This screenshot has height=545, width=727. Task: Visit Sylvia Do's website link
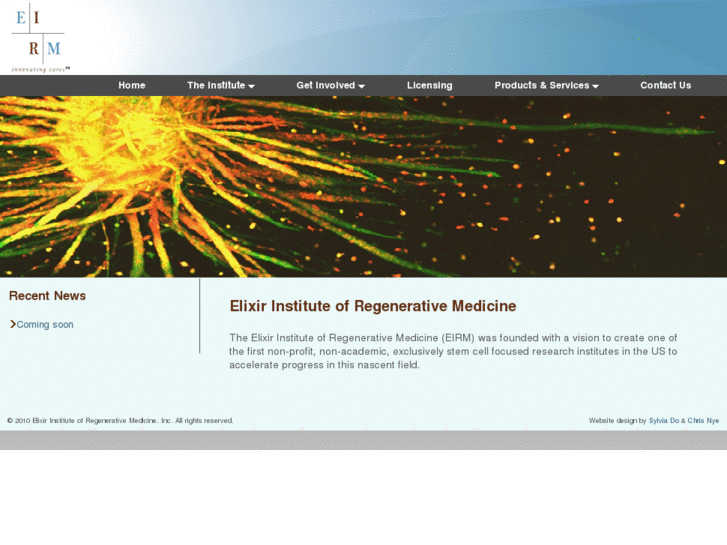pyautogui.click(x=664, y=421)
